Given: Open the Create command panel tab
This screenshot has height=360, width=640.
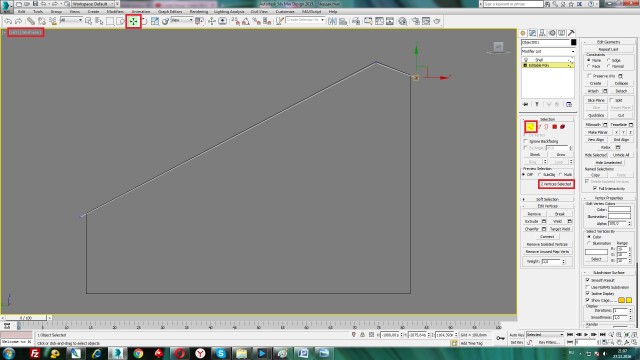Looking at the screenshot, I should click(523, 33).
